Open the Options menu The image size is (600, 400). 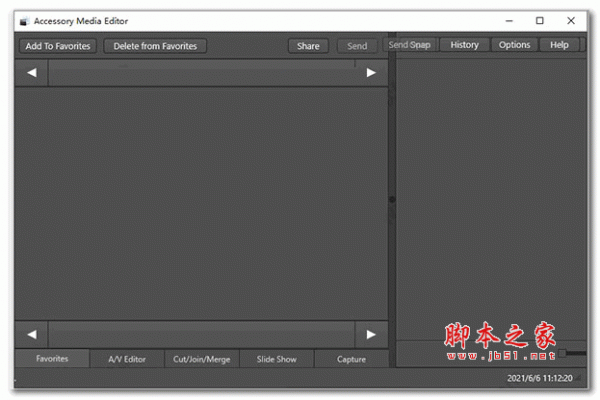click(514, 45)
